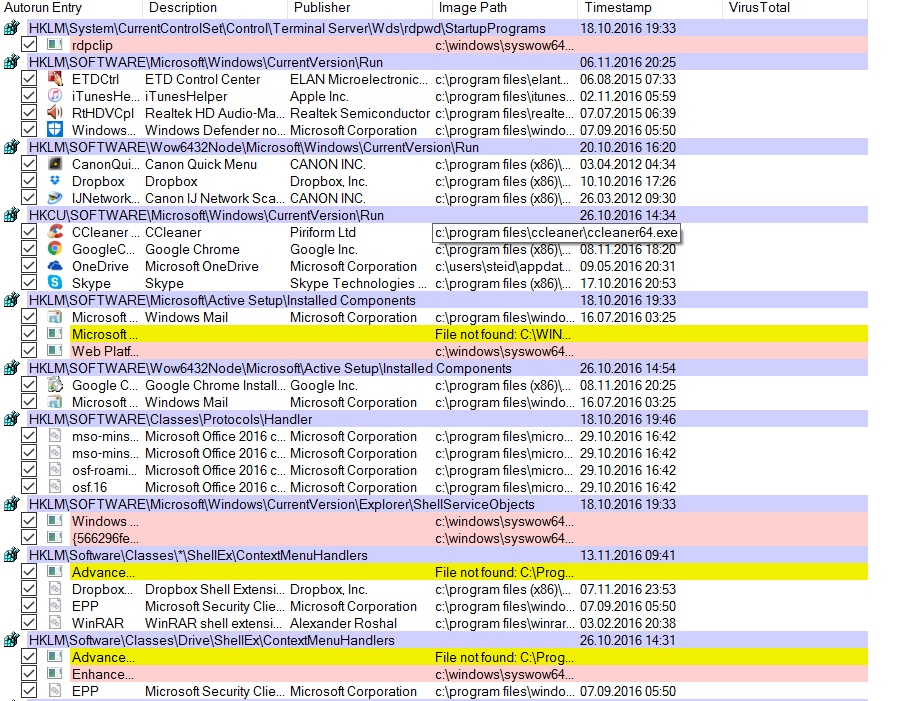Click timestamp '03.02.2016 20:38' cell
This screenshot has width=898, height=701.
628,623
